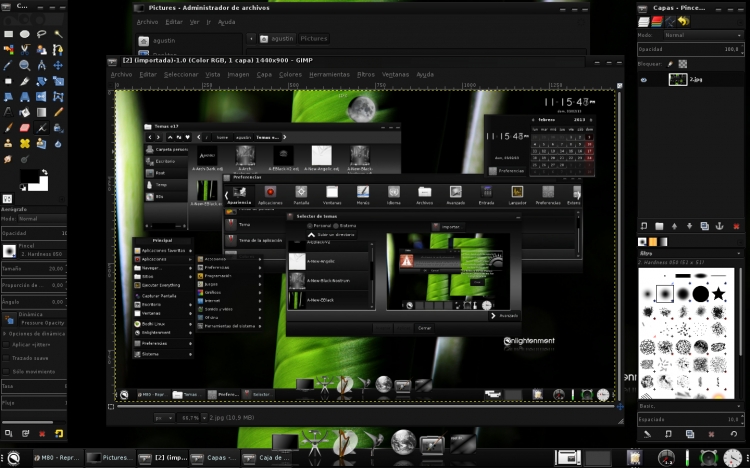
Task: Enable the Trazado suave checkbox
Action: click(x=6, y=358)
